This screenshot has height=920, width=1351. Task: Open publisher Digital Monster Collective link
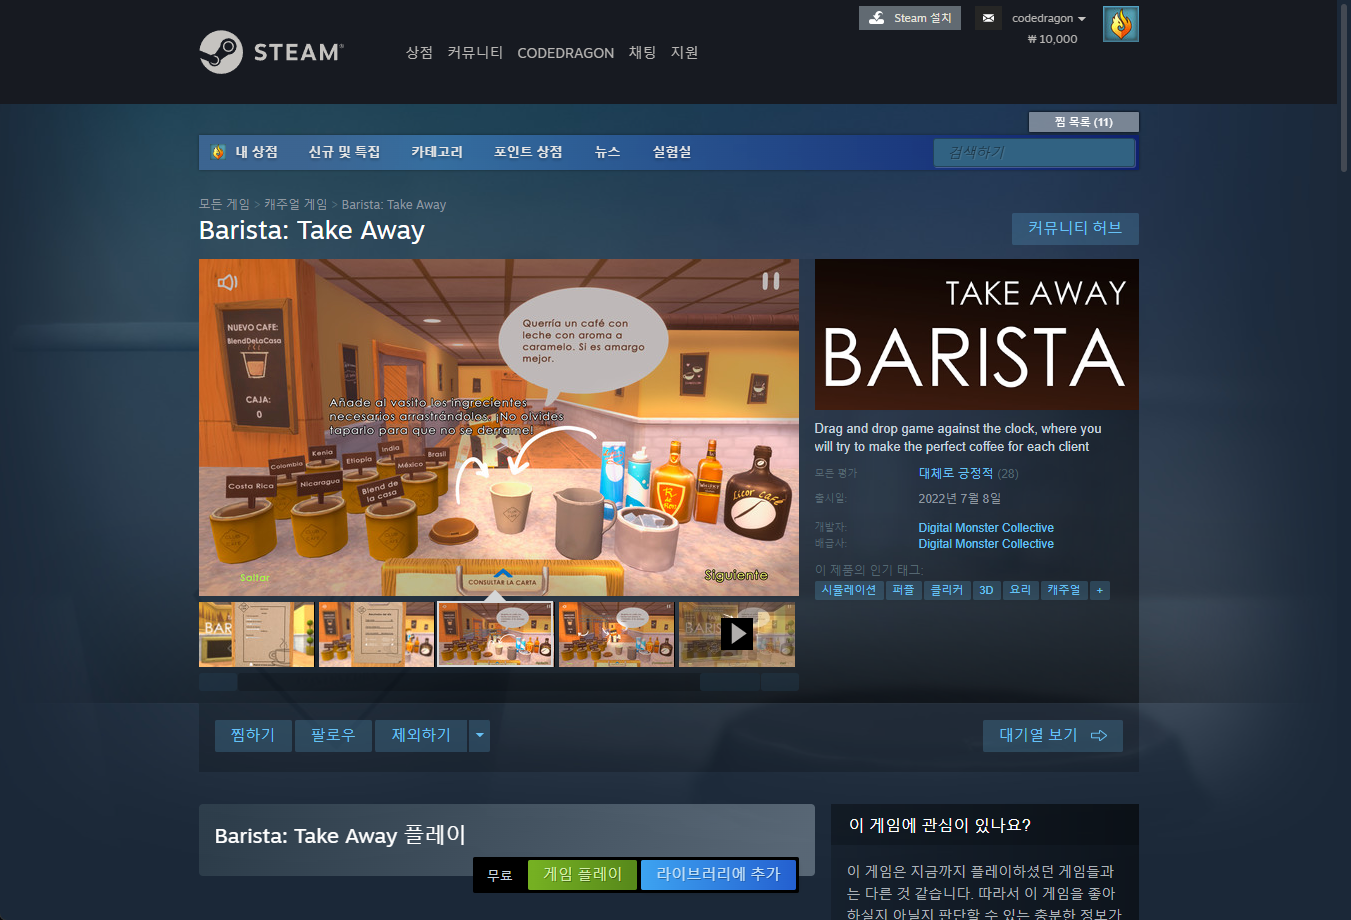point(986,544)
